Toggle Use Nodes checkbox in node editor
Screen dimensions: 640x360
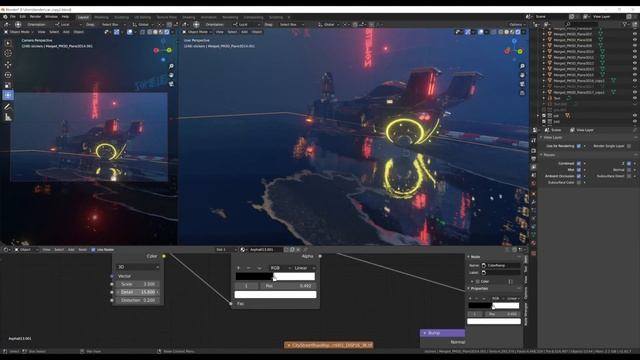click(93, 250)
